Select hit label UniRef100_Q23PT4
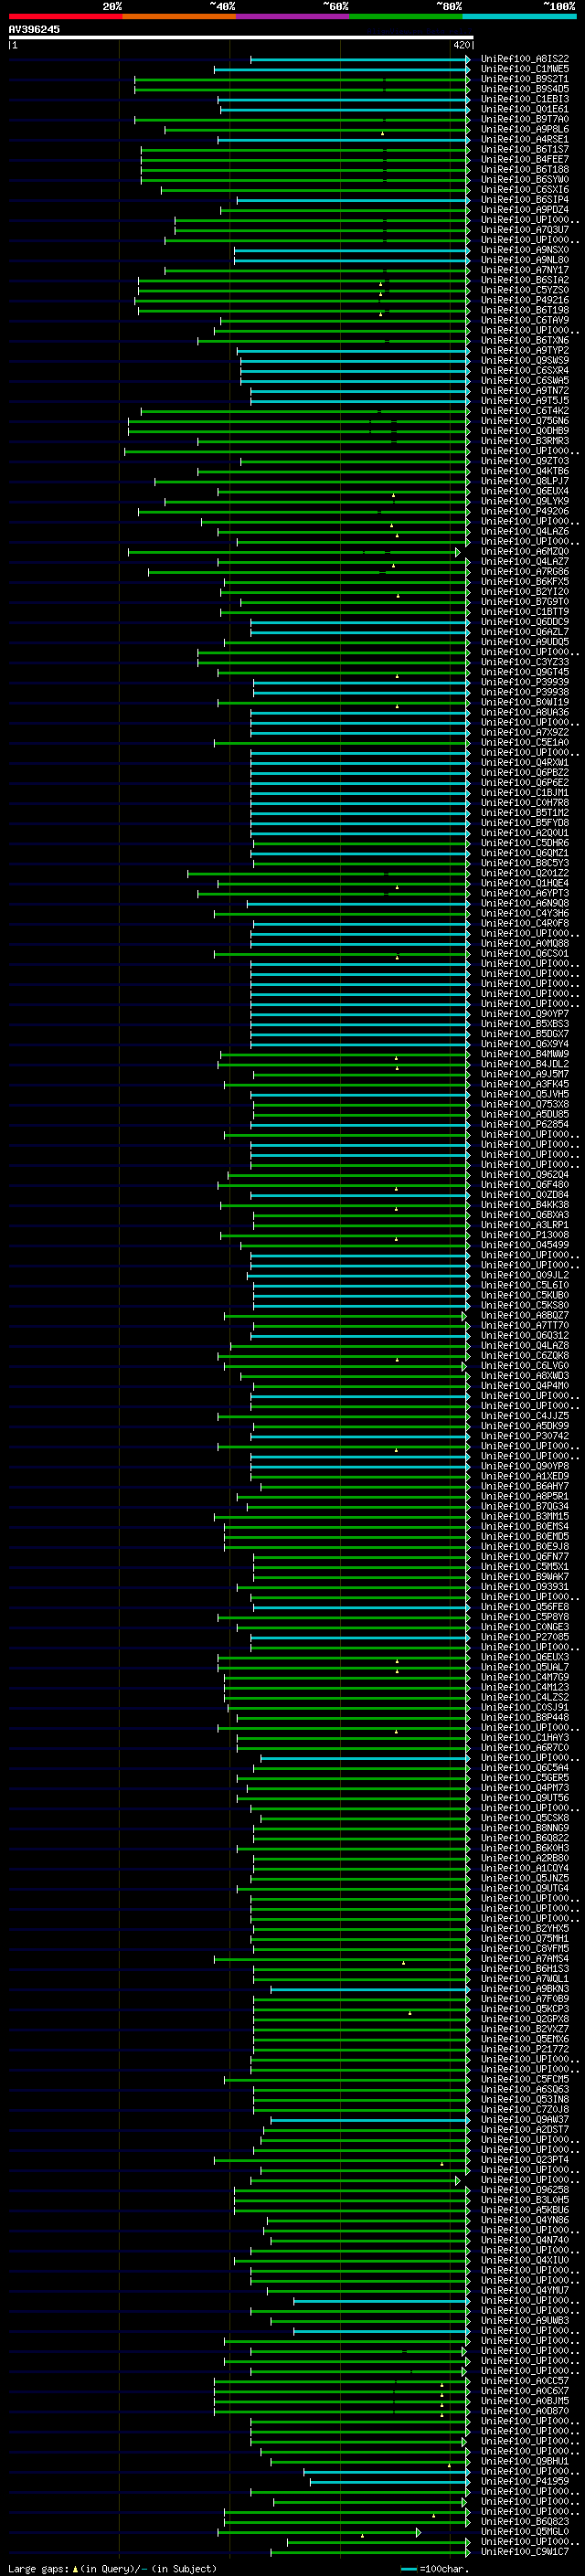This screenshot has width=585, height=2576. click(x=525, y=2161)
